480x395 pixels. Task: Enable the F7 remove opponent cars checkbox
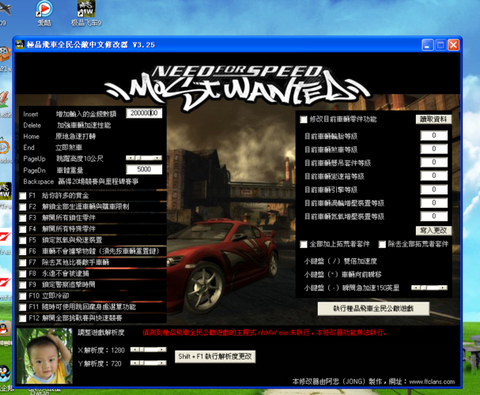22,263
